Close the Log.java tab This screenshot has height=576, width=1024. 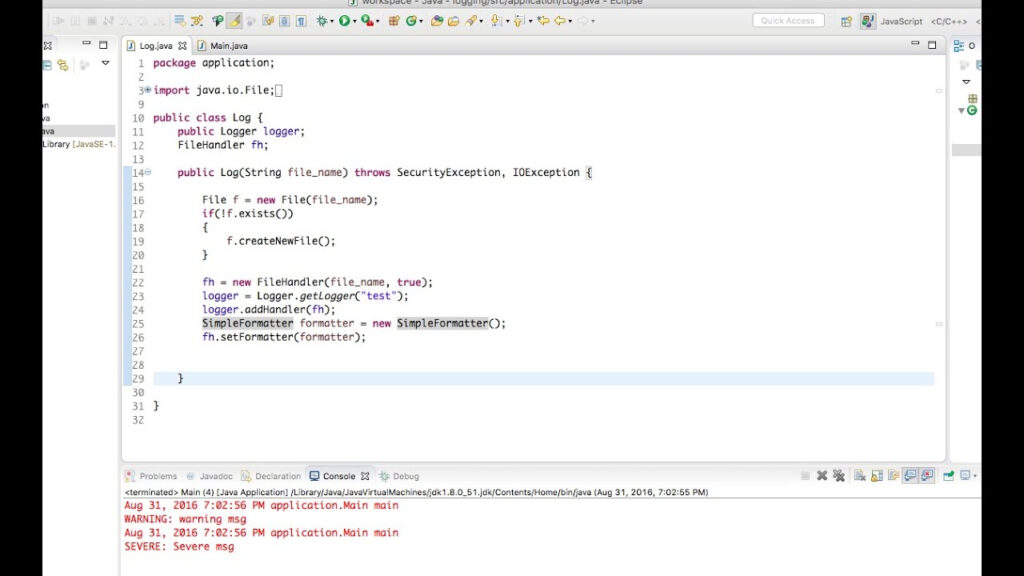182,46
